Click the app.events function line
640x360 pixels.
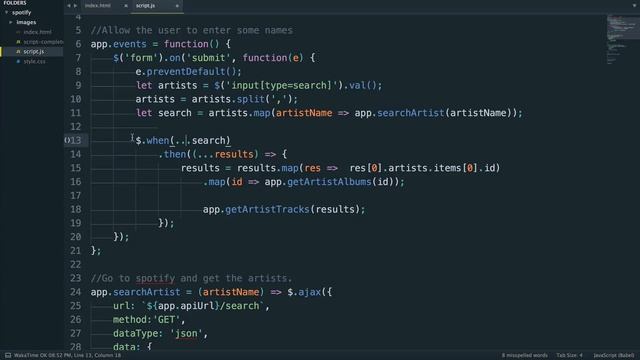(161, 44)
